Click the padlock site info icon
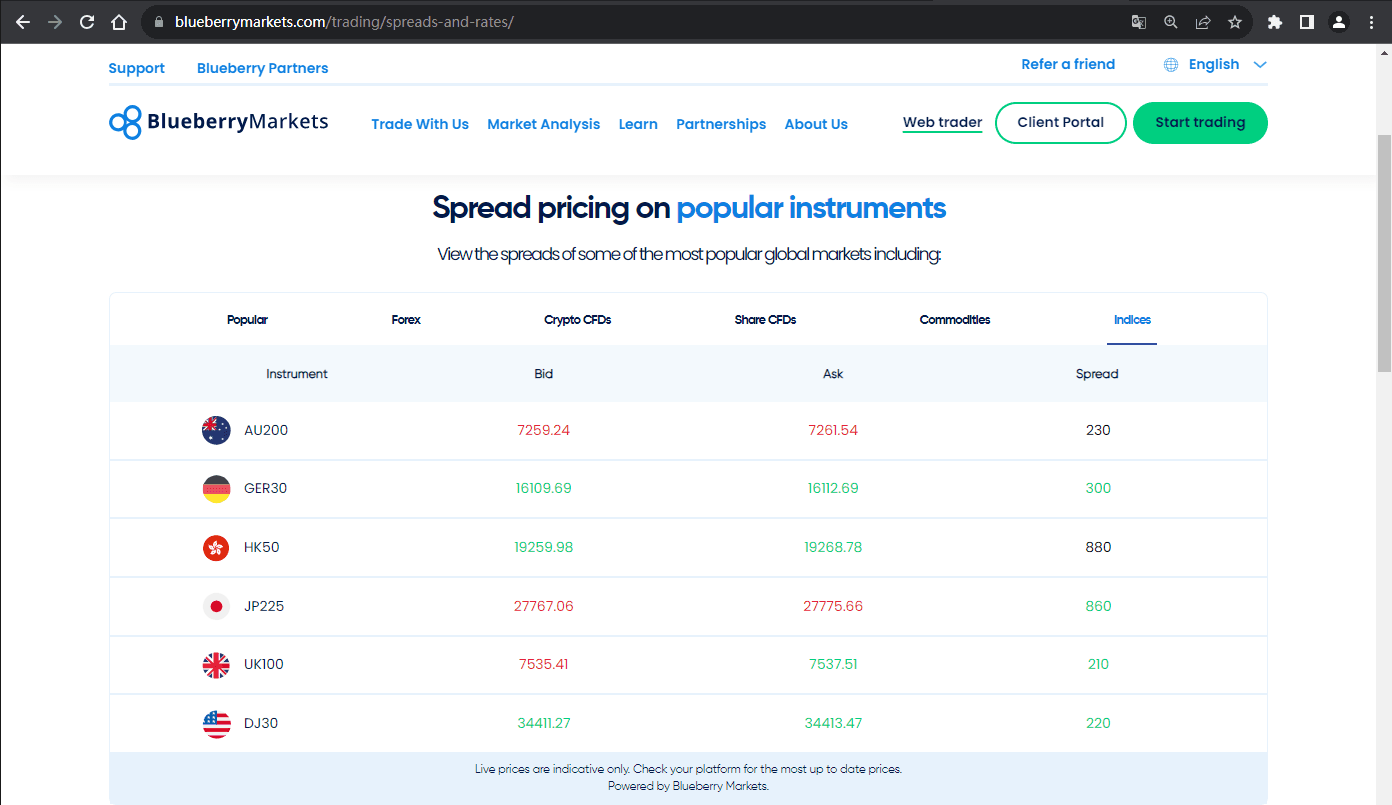 click(x=158, y=22)
